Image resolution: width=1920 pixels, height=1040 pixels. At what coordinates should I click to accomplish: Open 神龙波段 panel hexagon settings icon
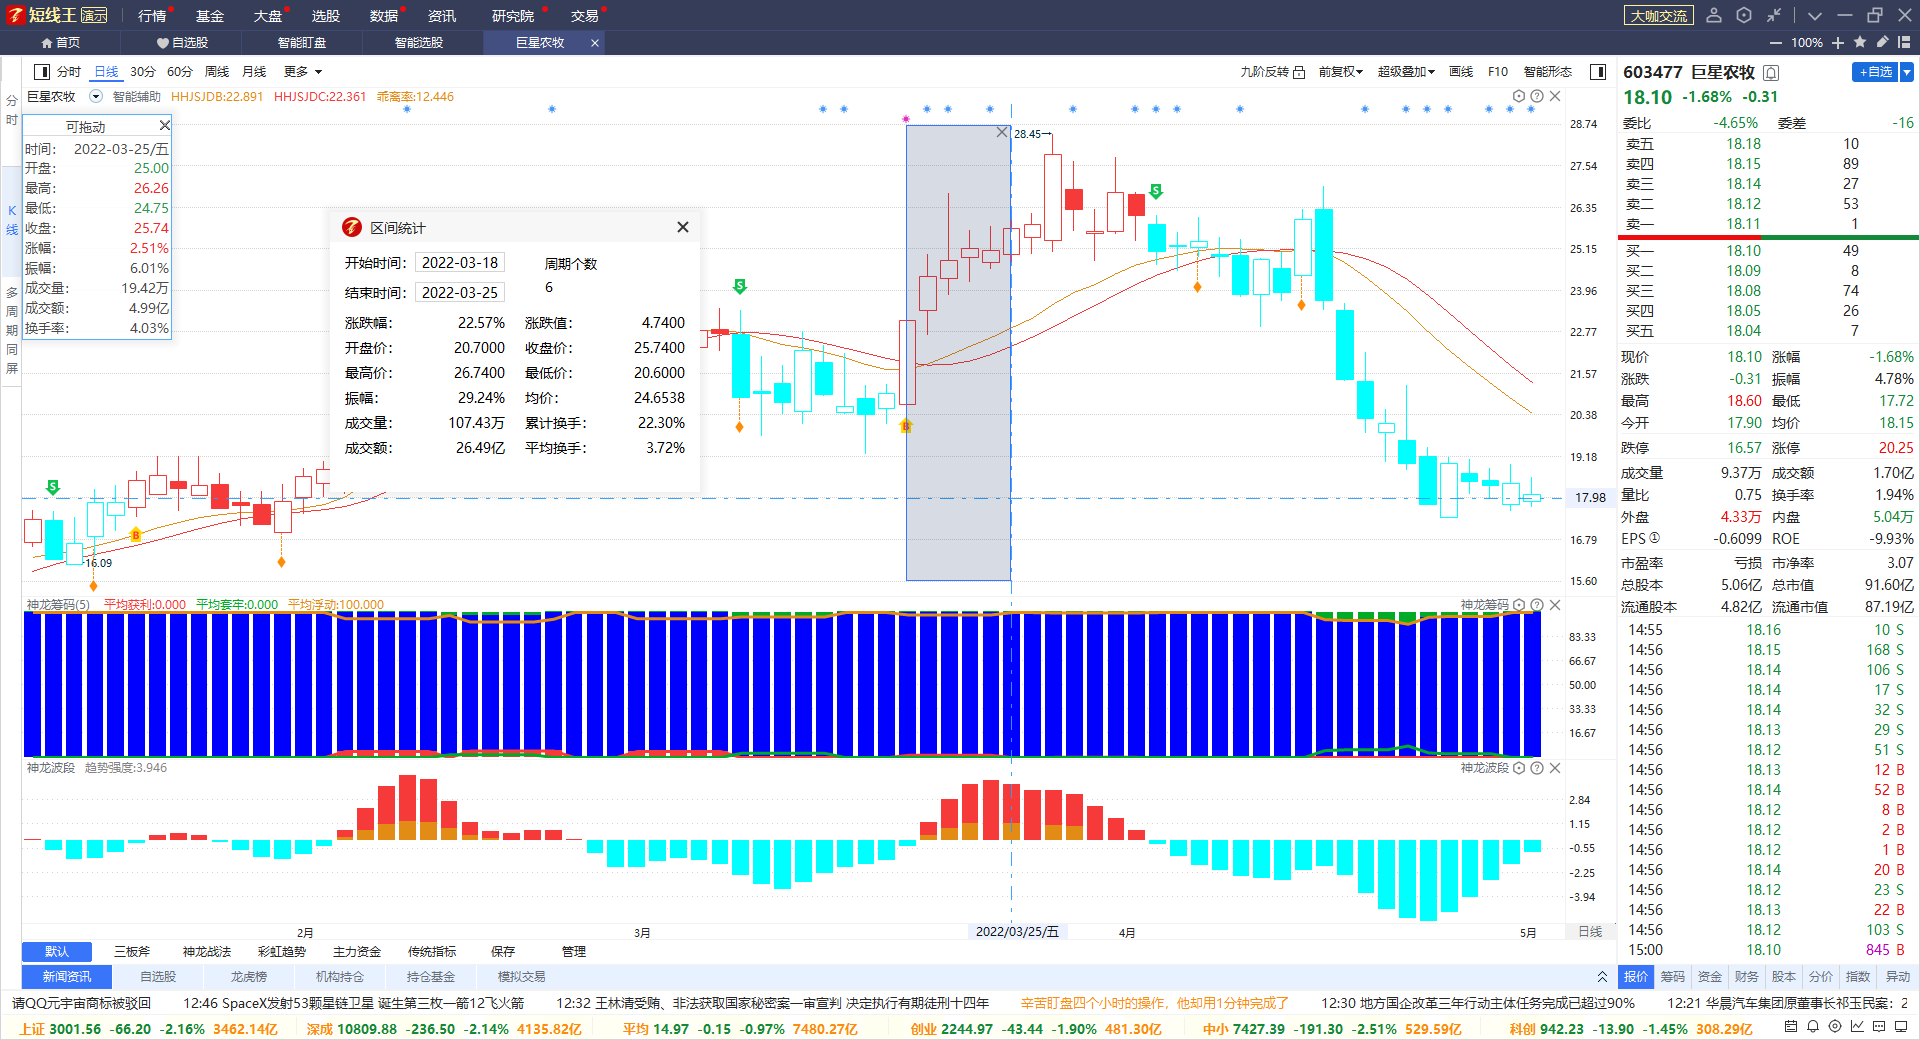tap(1519, 768)
